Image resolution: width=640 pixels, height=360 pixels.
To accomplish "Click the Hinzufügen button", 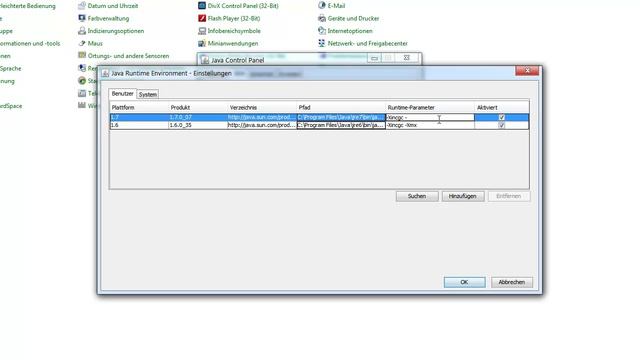I will (462, 196).
